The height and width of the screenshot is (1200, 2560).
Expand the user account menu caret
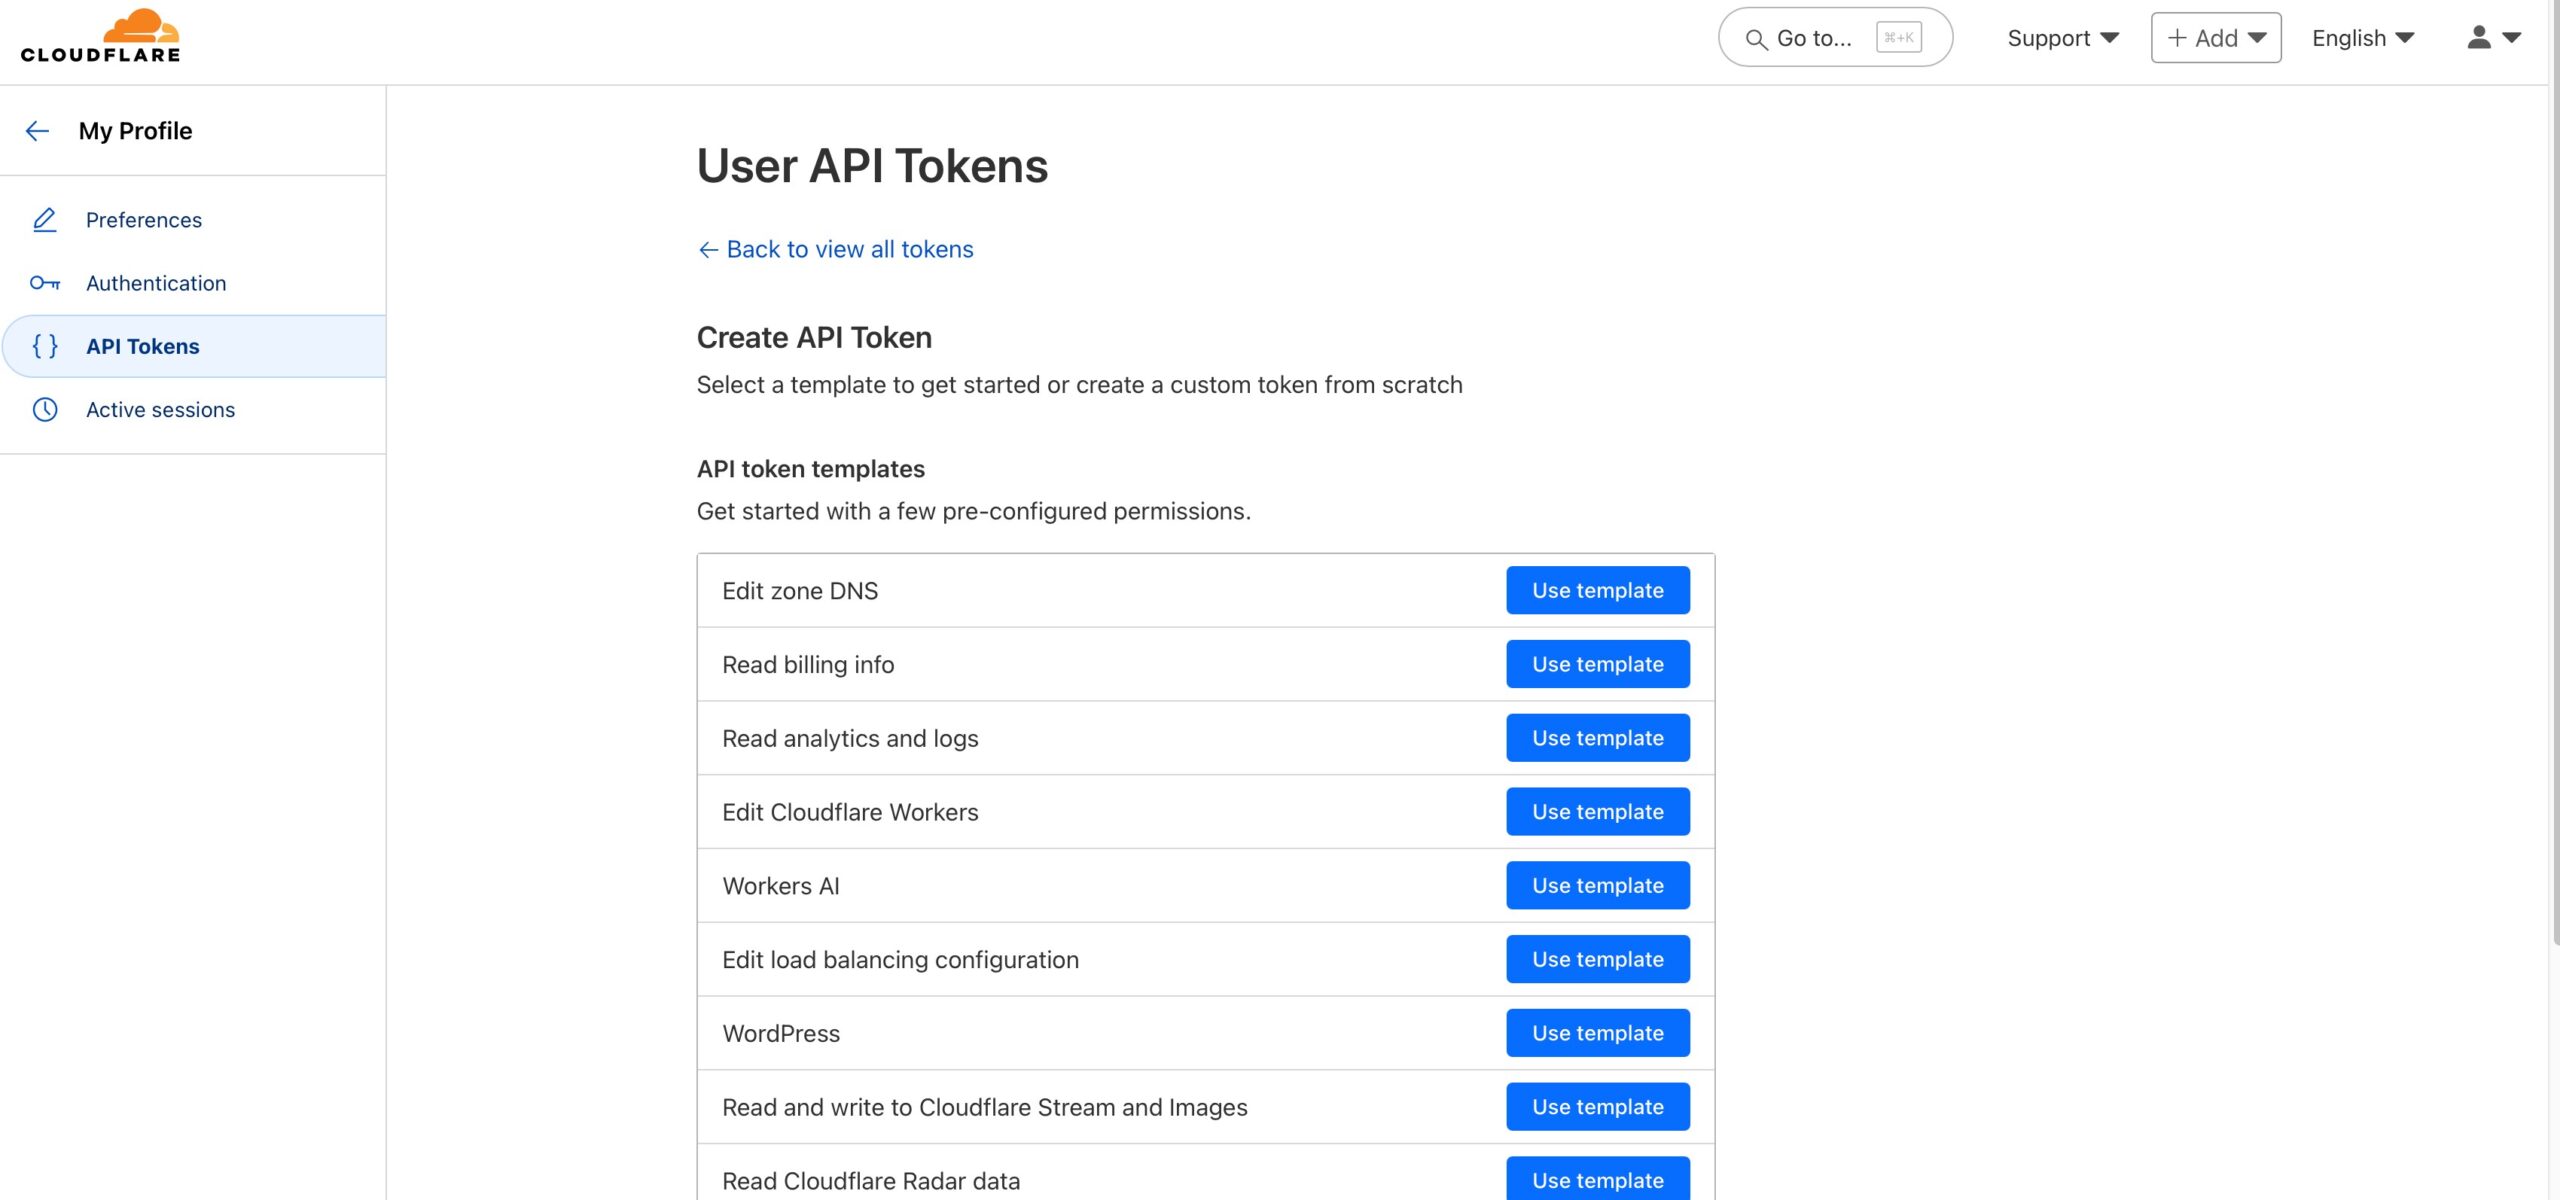click(x=2511, y=38)
